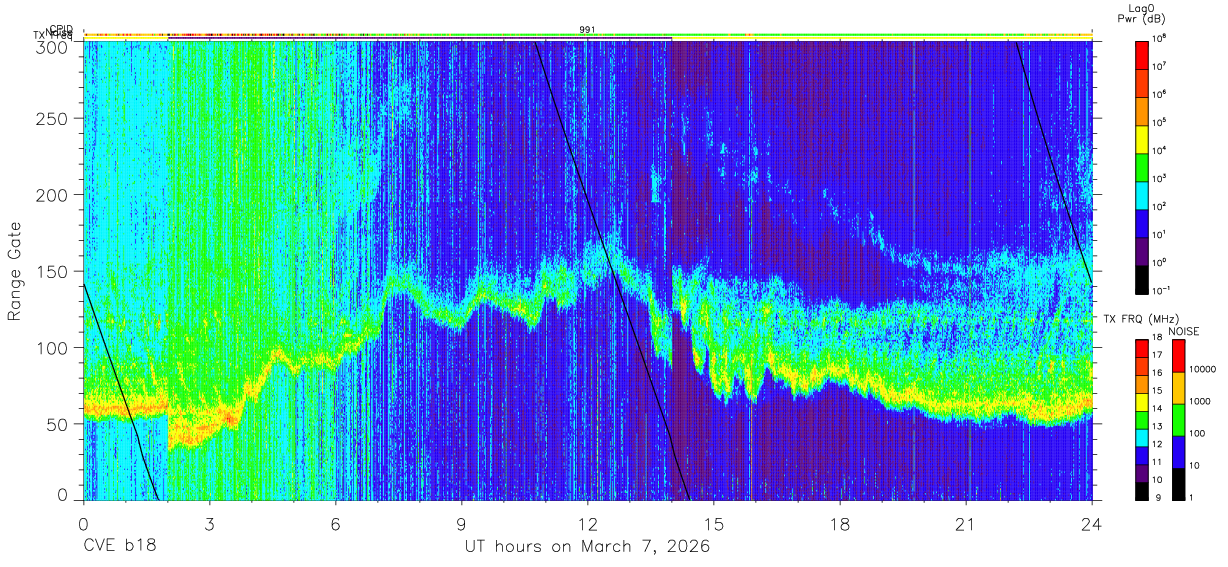Select the x-axis tick label '6'

tap(335, 524)
